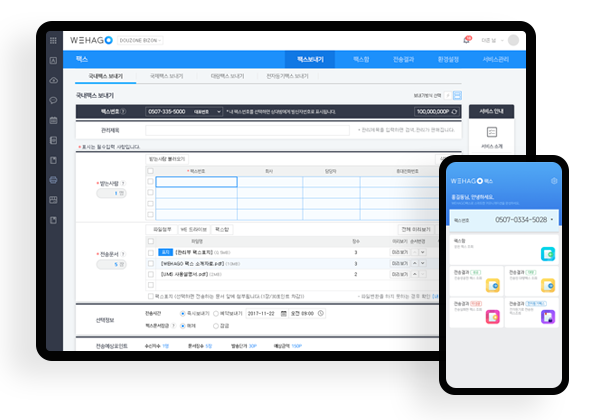This screenshot has width=591, height=420.
Task: Click the 관리제목 input field
Action: coord(247,130)
